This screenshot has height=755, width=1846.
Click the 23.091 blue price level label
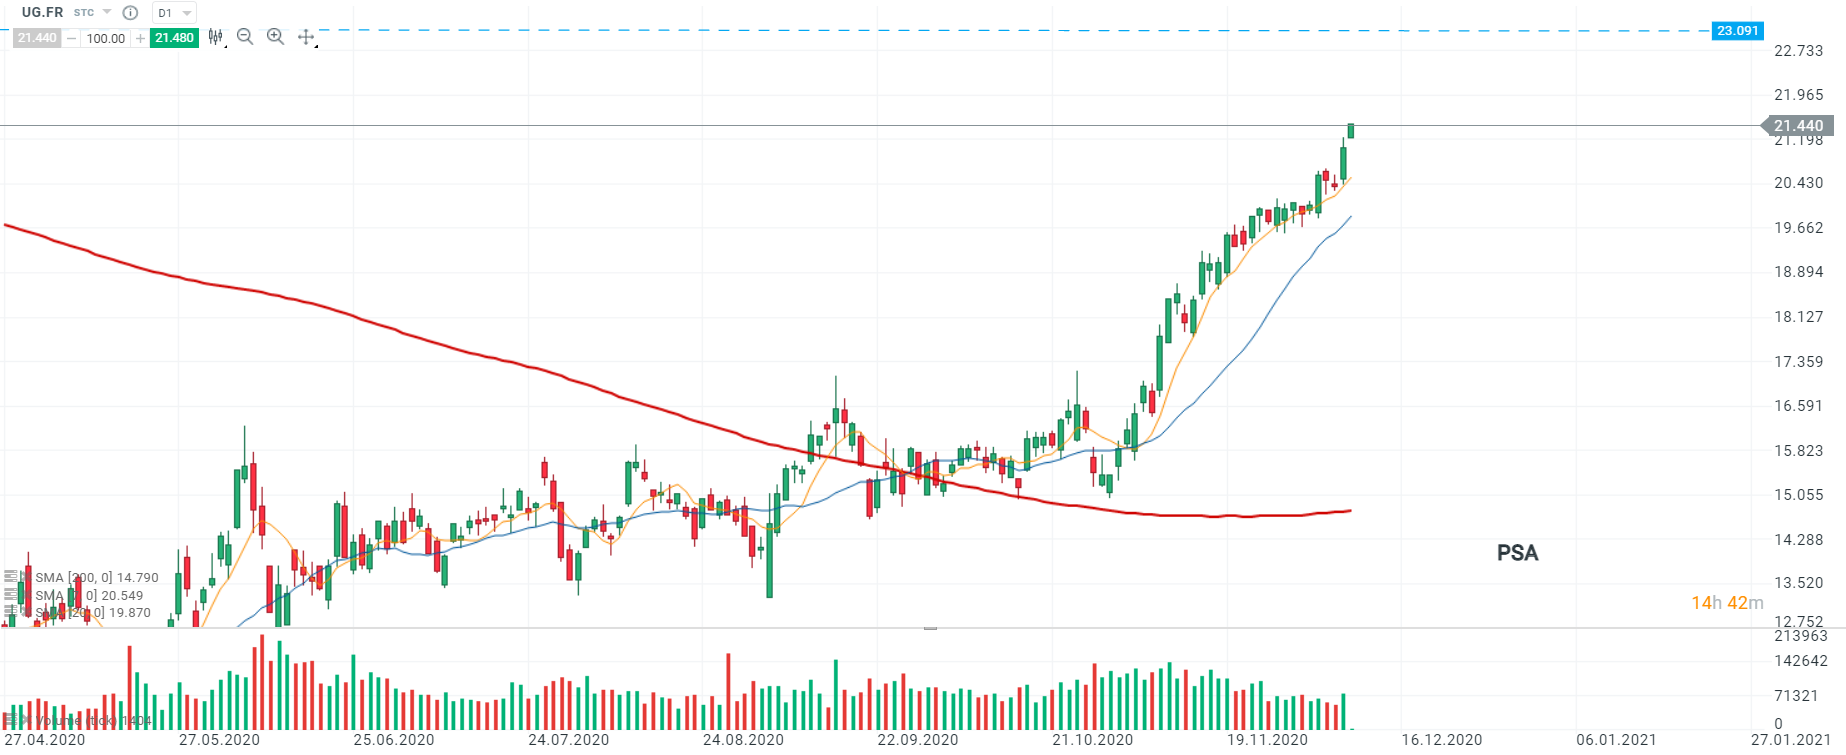[1737, 31]
